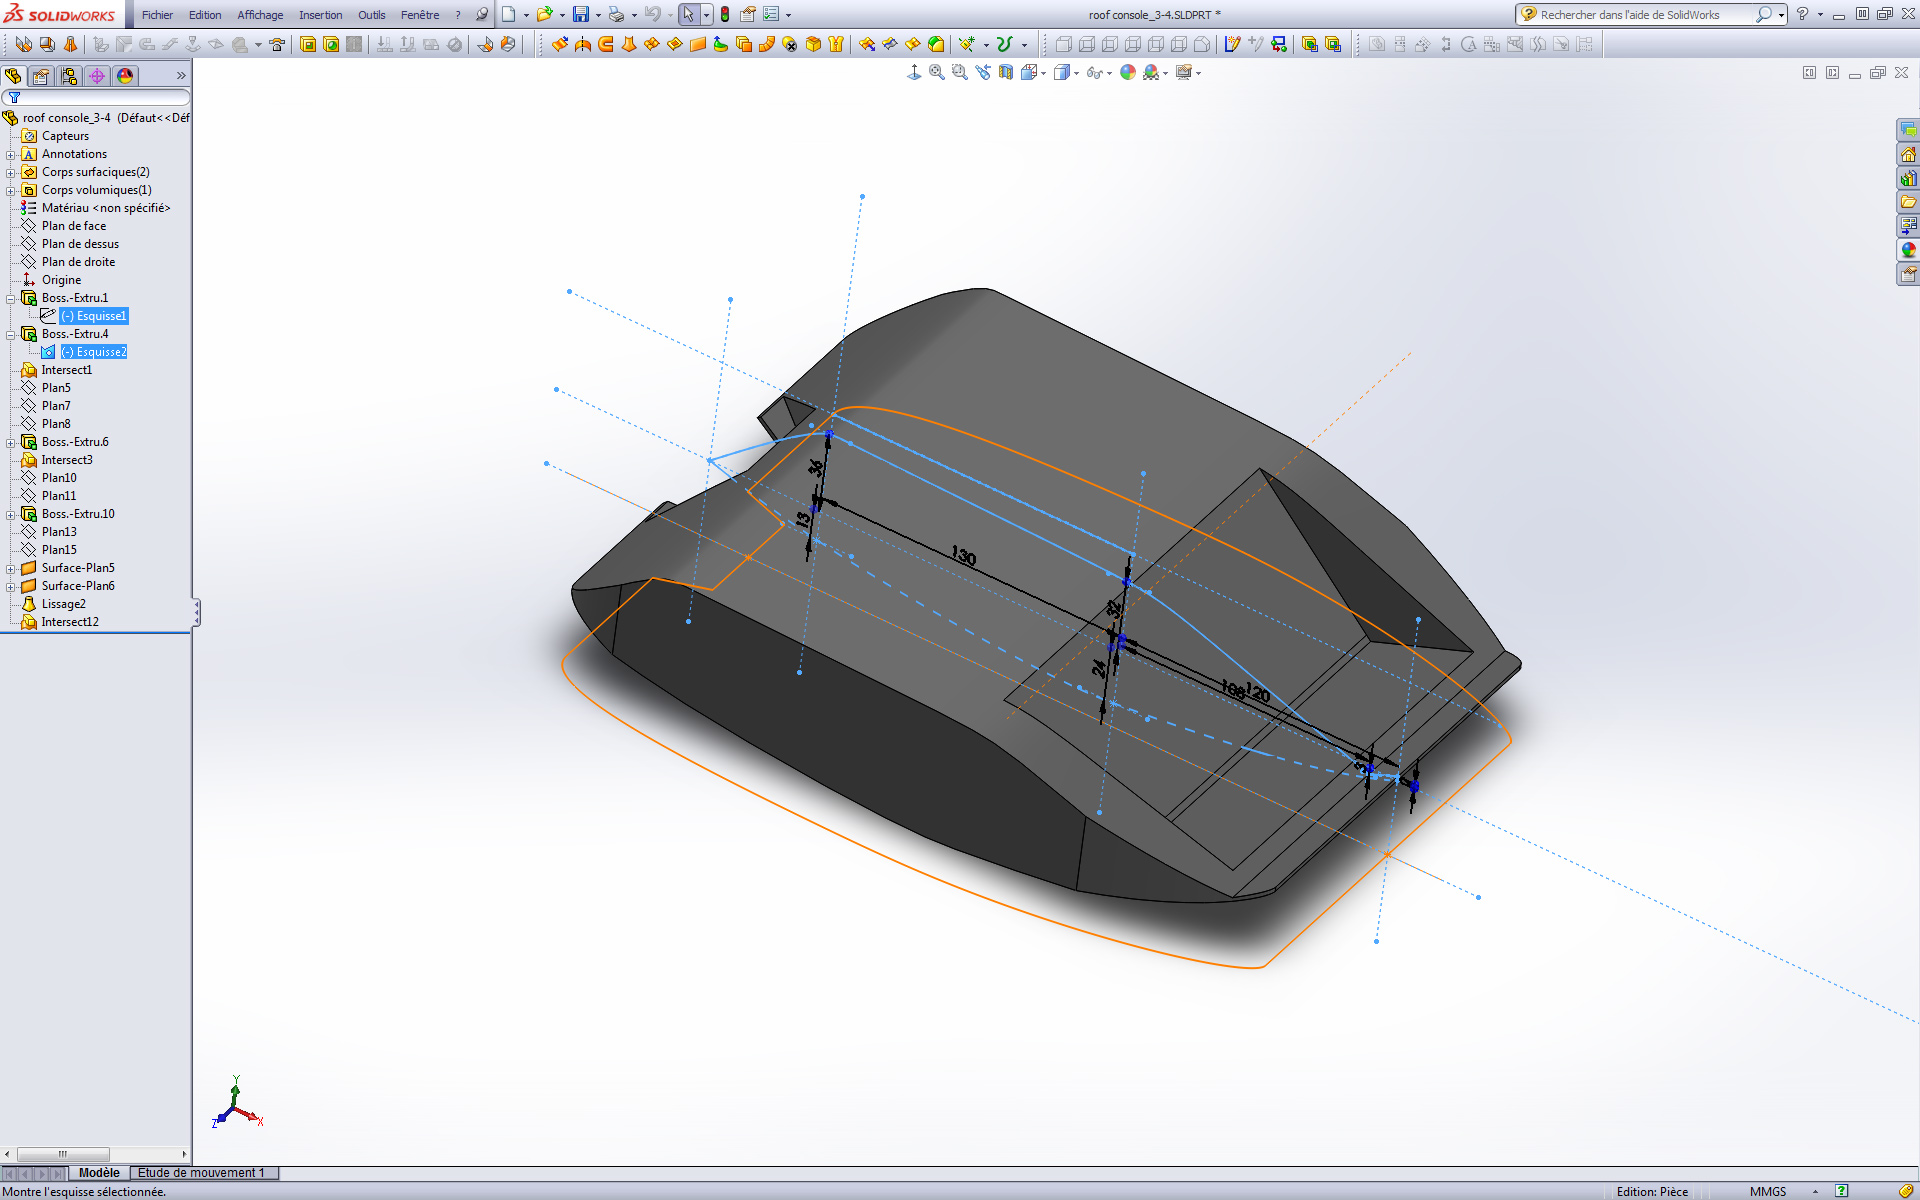
Task: Filter icon in feature tree search
Action: 14,98
